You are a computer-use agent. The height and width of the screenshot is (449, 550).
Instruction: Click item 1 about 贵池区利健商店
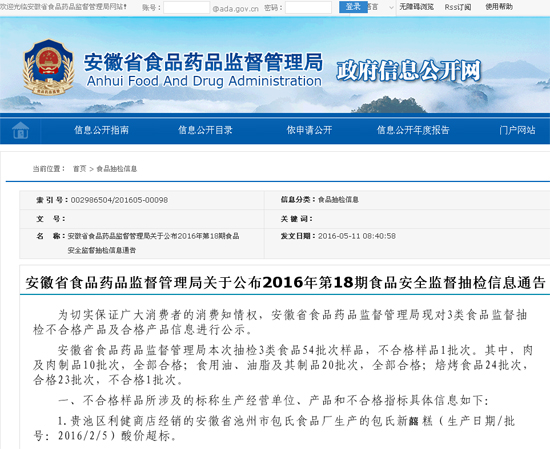274,428
